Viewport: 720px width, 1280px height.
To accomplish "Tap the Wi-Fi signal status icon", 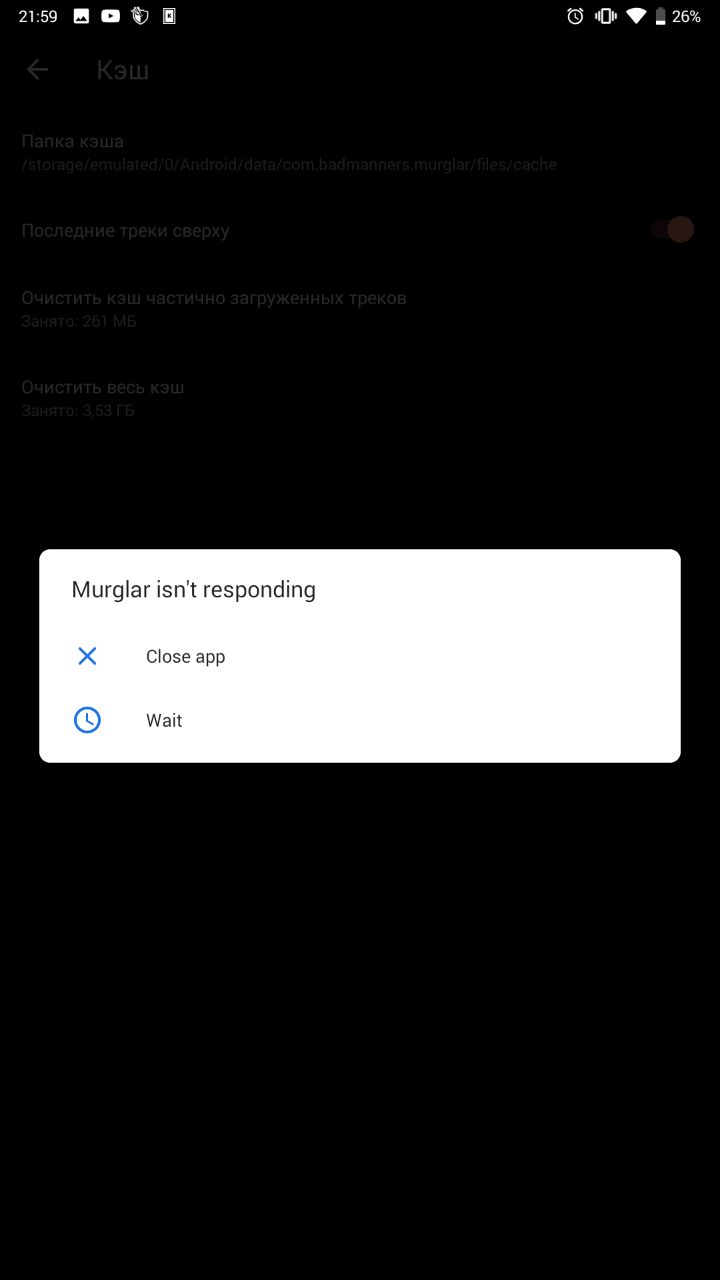I will click(636, 16).
